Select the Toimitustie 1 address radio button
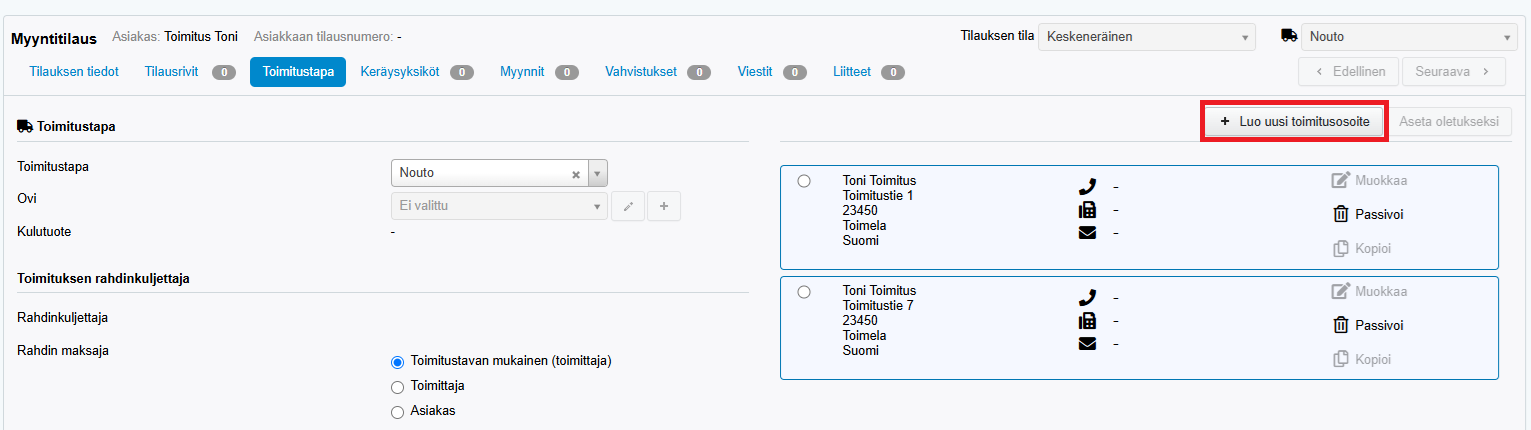The height and width of the screenshot is (430, 1531). coord(804,181)
